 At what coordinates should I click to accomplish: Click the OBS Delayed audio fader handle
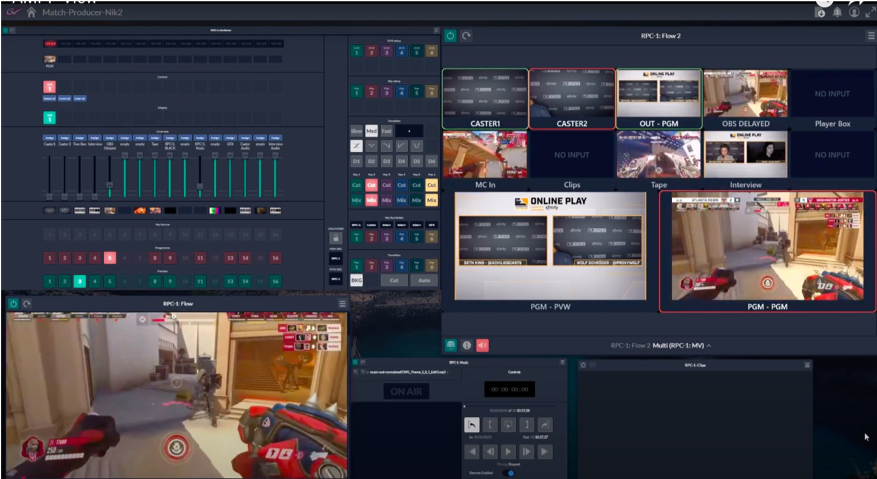pyautogui.click(x=110, y=185)
